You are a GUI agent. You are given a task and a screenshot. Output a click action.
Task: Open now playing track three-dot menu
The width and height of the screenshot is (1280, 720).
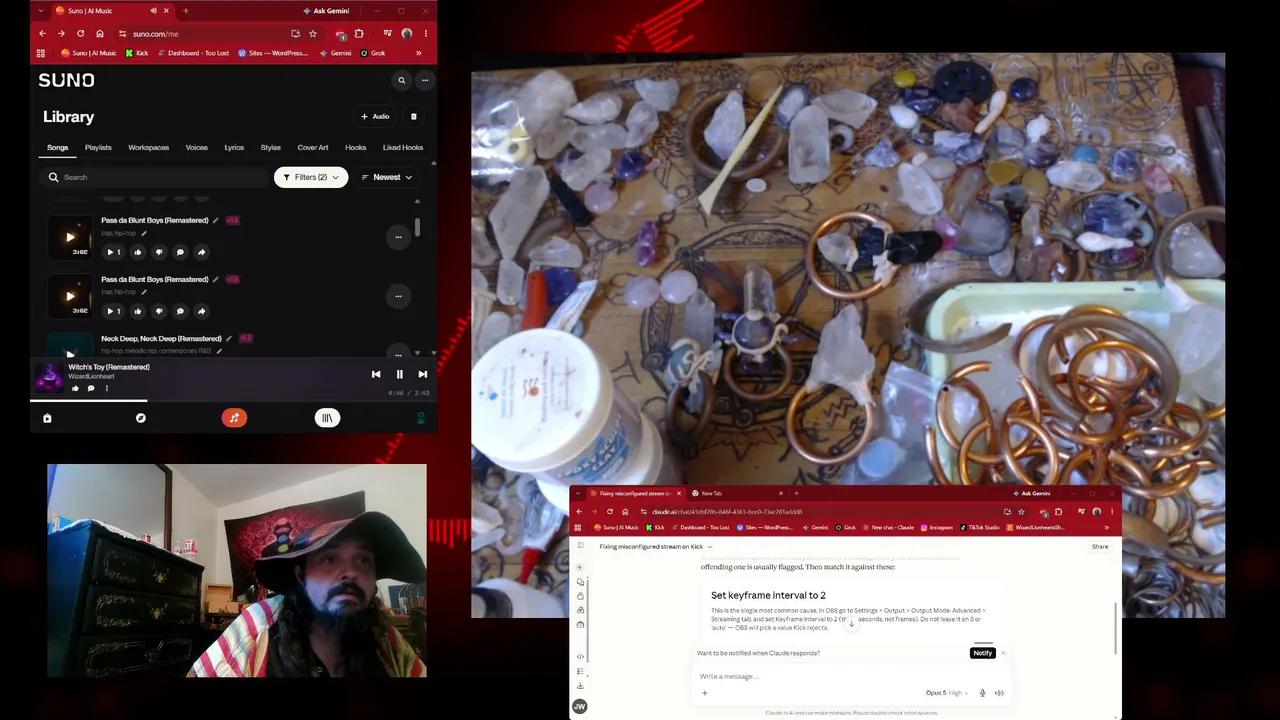pyautogui.click(x=107, y=388)
